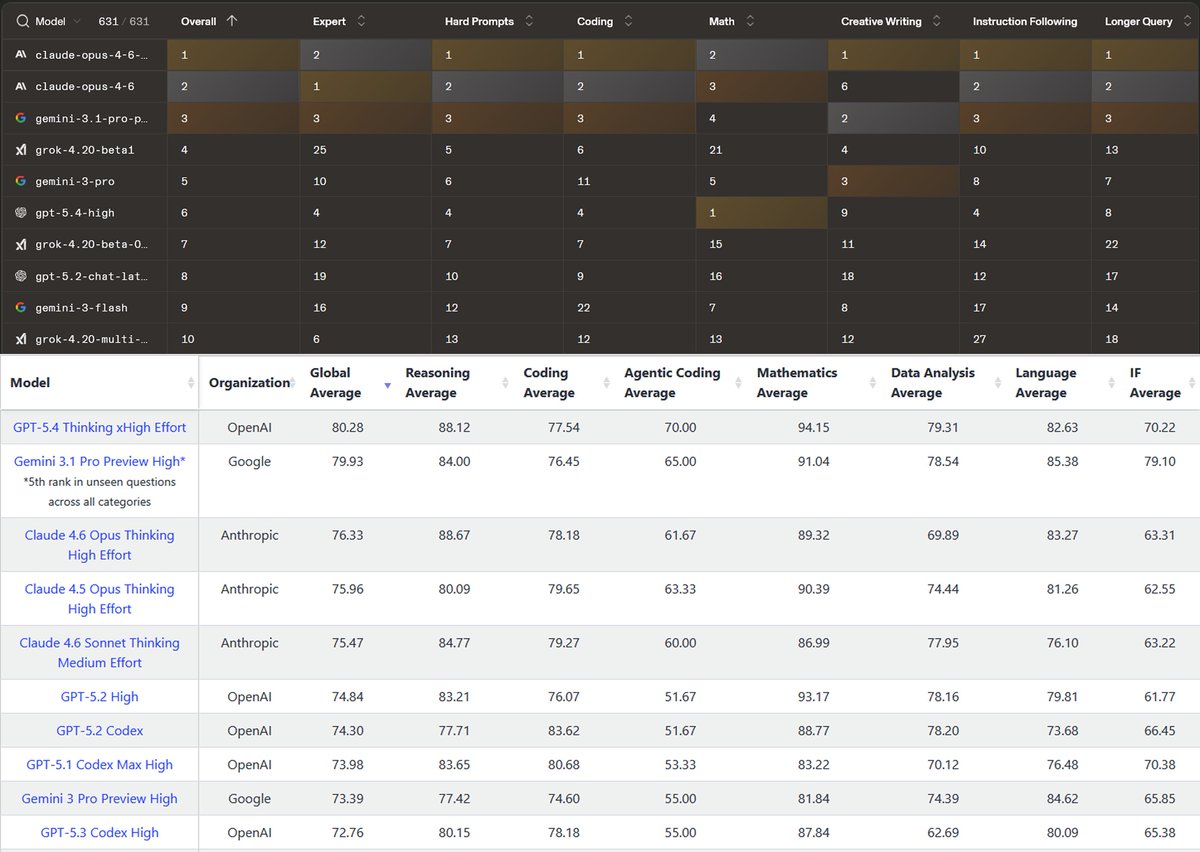The width and height of the screenshot is (1200, 852).
Task: Open GPT-5.2 High model link
Action: tap(100, 697)
